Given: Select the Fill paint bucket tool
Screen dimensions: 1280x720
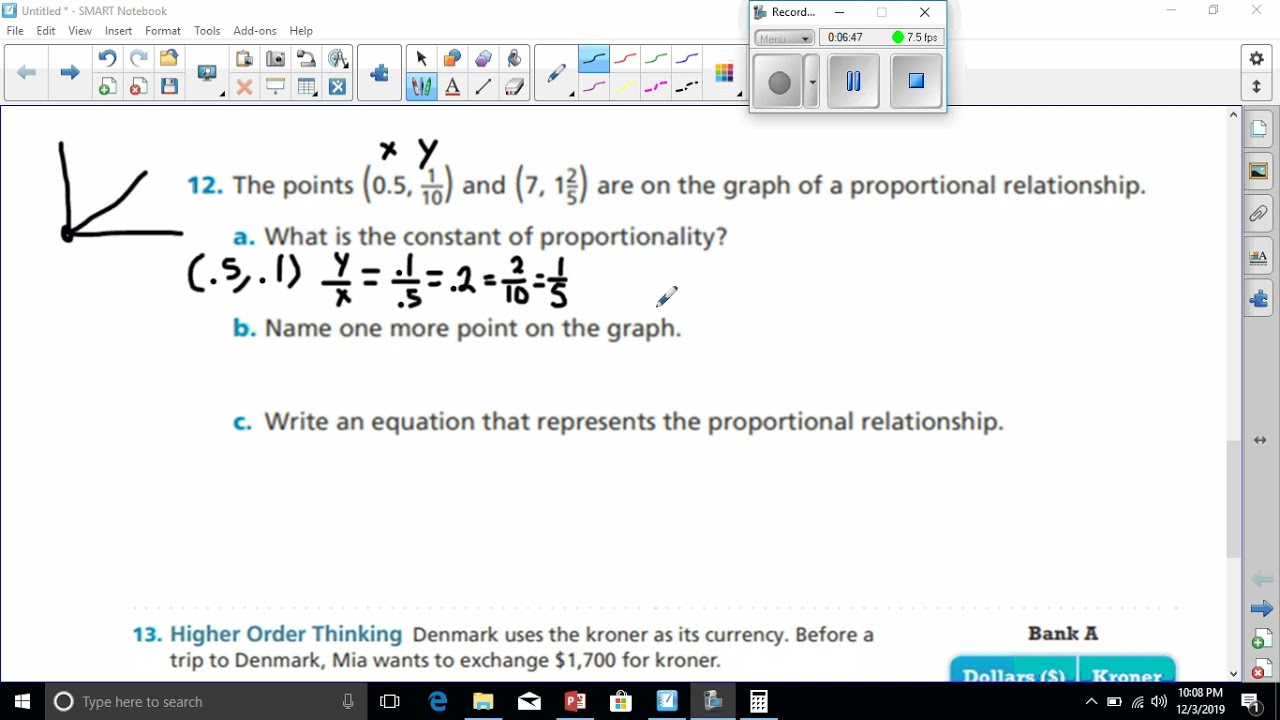Looking at the screenshot, I should pyautogui.click(x=514, y=59).
